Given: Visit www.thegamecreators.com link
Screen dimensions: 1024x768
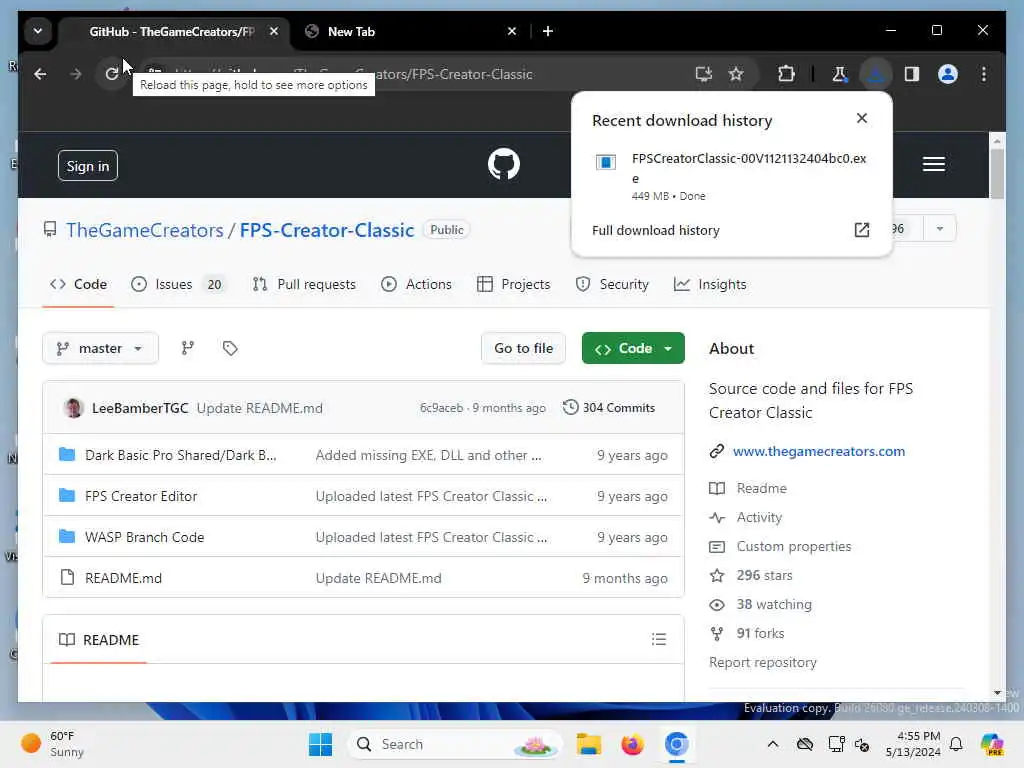Looking at the screenshot, I should (x=818, y=451).
